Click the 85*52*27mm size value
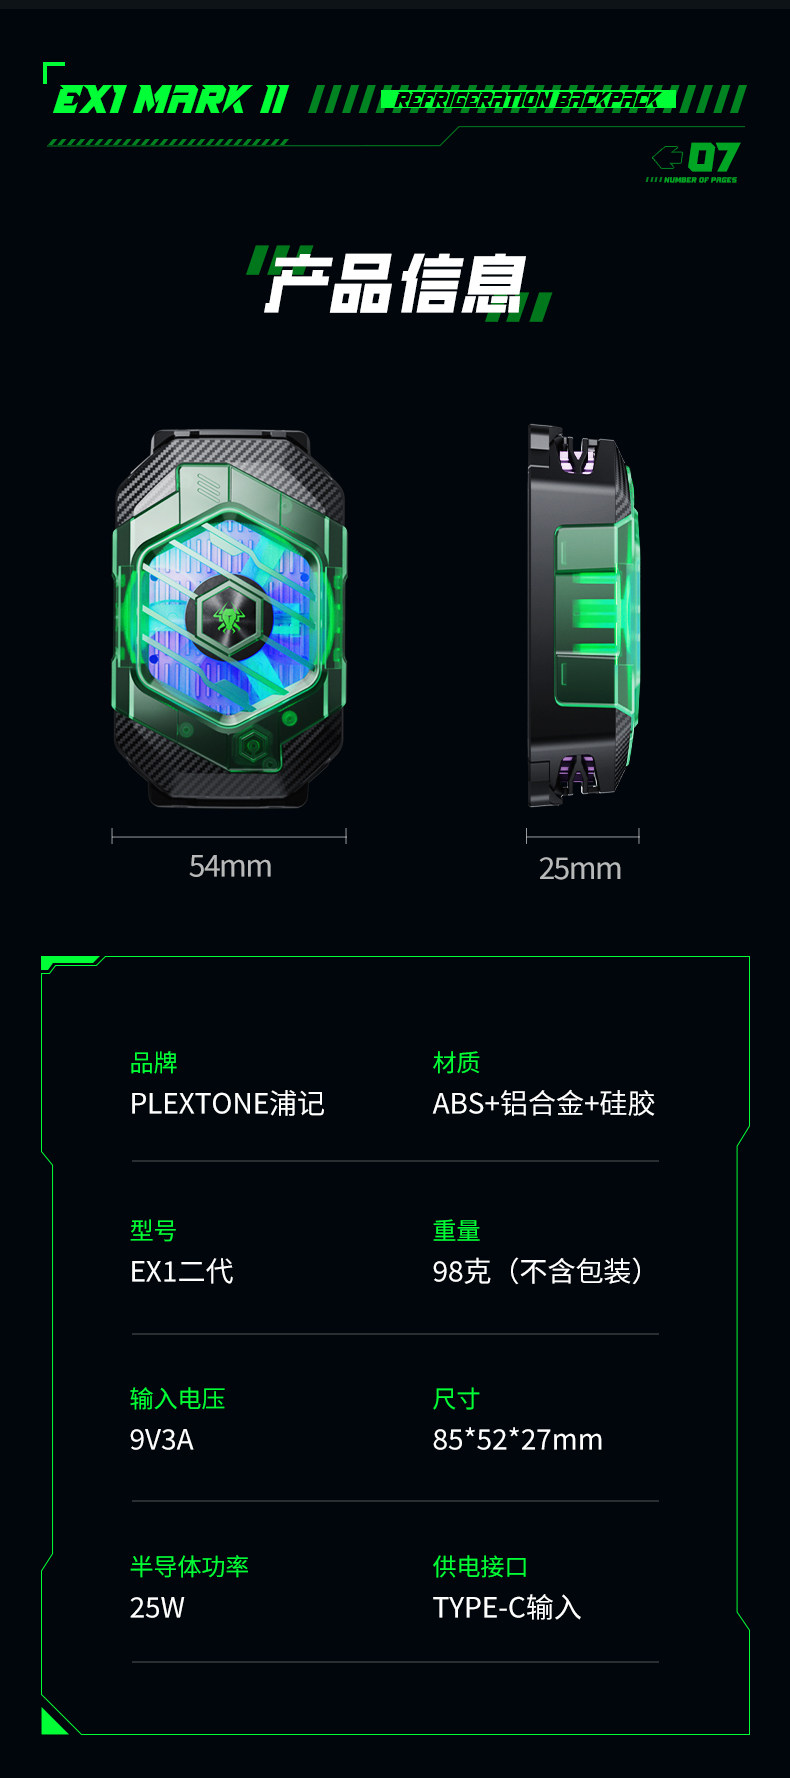The height and width of the screenshot is (1778, 790). pyautogui.click(x=518, y=1439)
